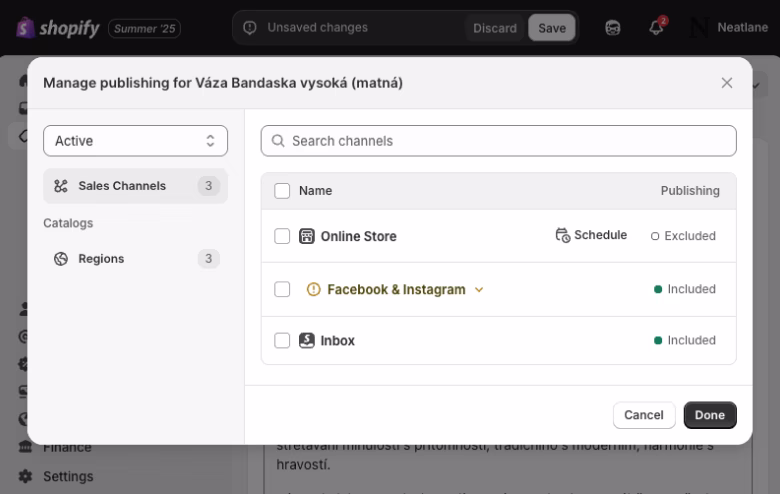Viewport: 780px width, 494px height.
Task: Click the Sales Channels icon
Action: (x=61, y=186)
